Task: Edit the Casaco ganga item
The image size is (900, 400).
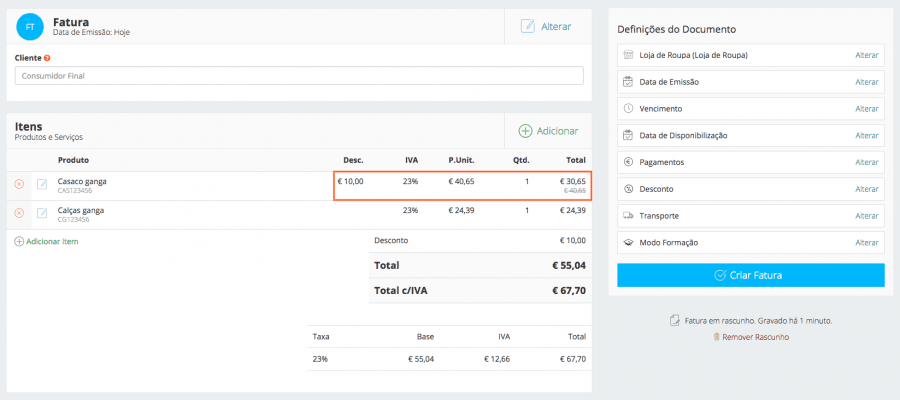Action: [42, 185]
